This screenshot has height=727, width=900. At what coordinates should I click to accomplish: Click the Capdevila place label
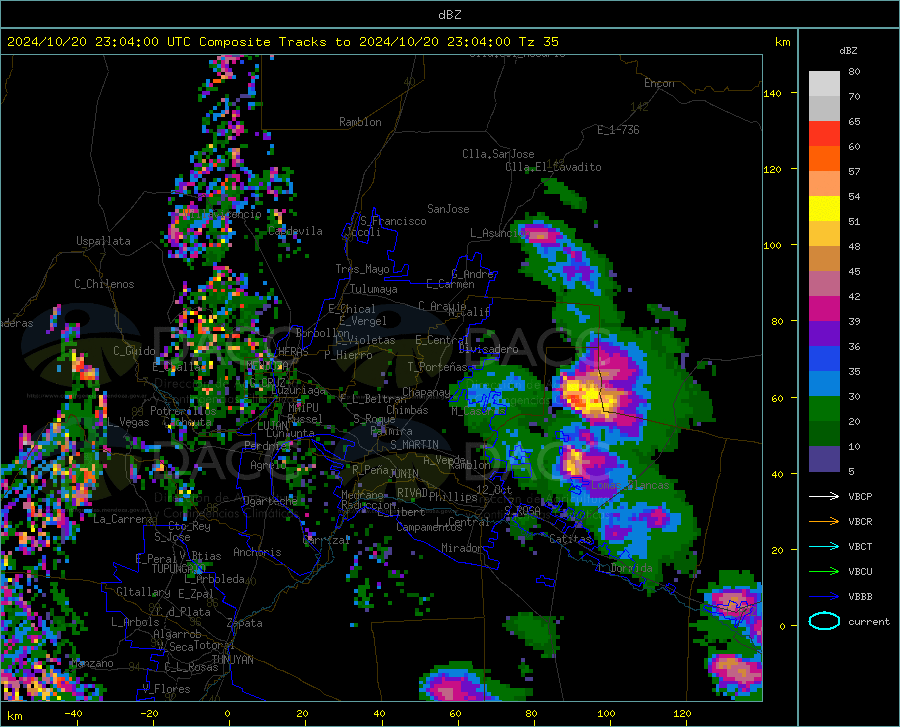click(x=295, y=231)
